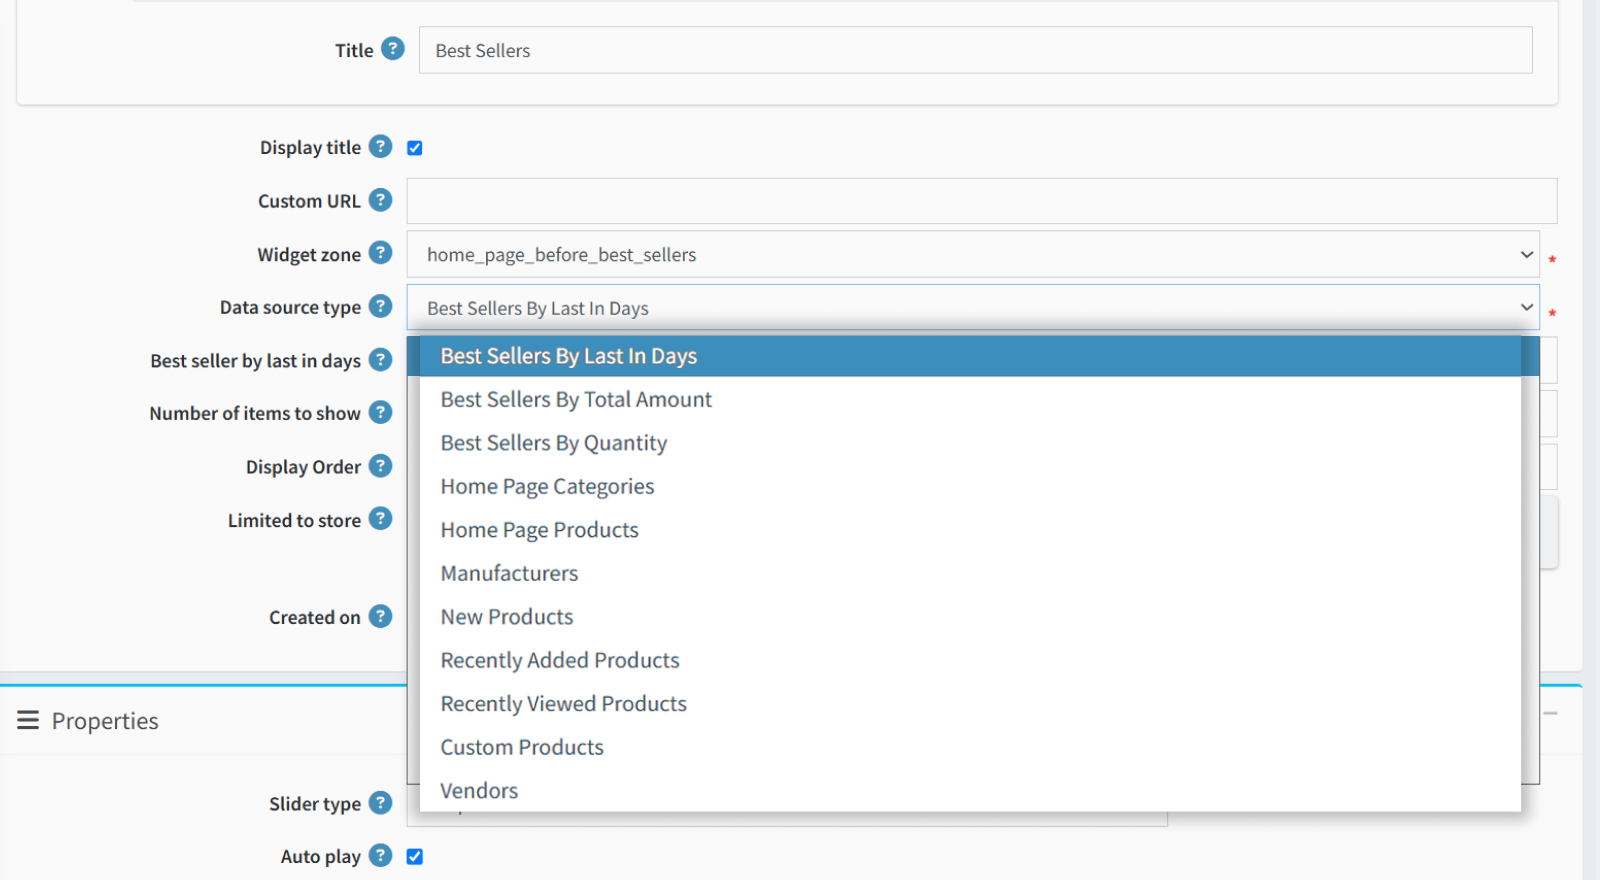Show help icon for Display title

coord(380,146)
